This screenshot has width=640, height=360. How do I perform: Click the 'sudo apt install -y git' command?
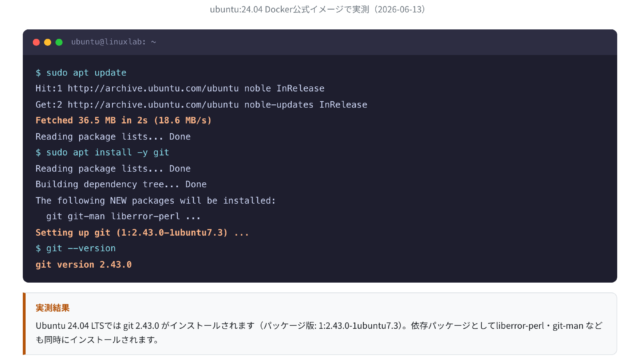(102, 152)
